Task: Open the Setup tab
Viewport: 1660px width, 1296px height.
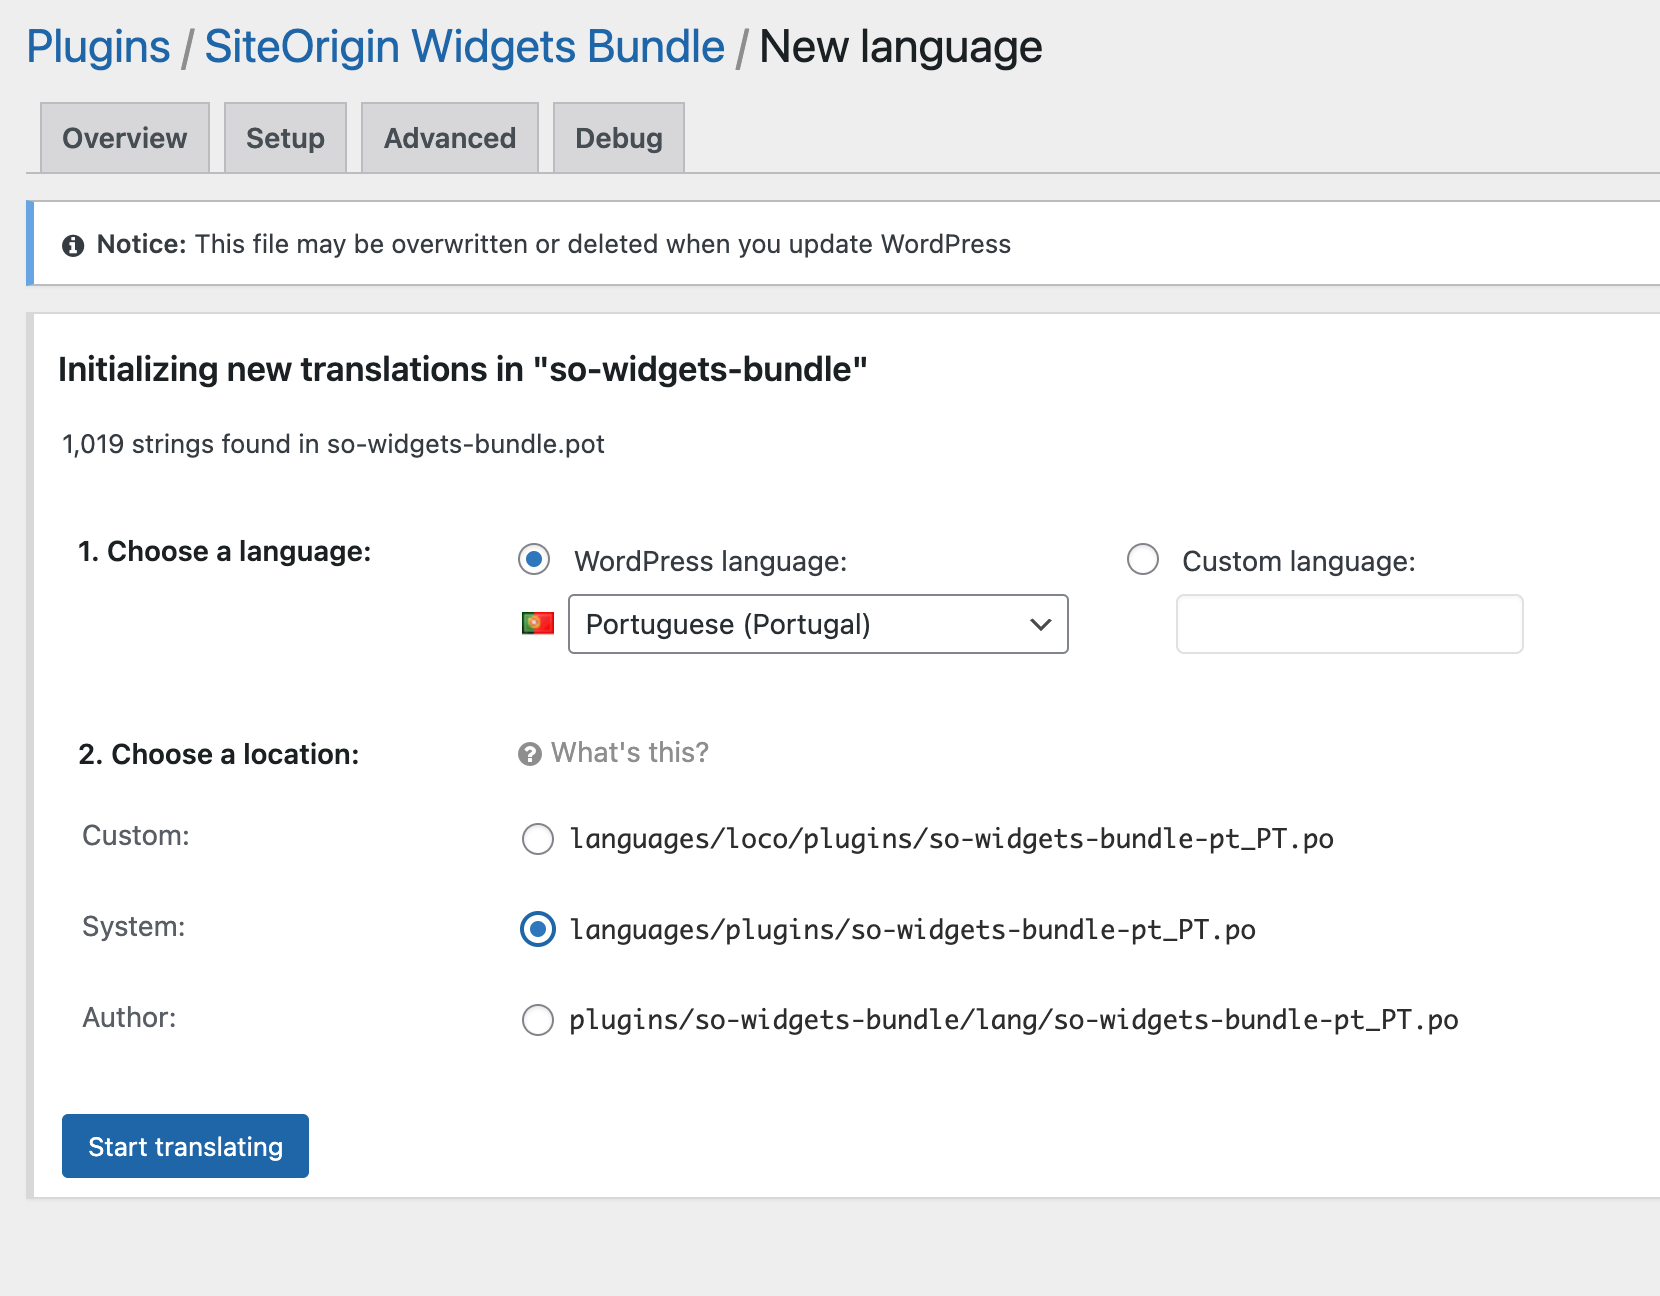Action: coord(285,138)
